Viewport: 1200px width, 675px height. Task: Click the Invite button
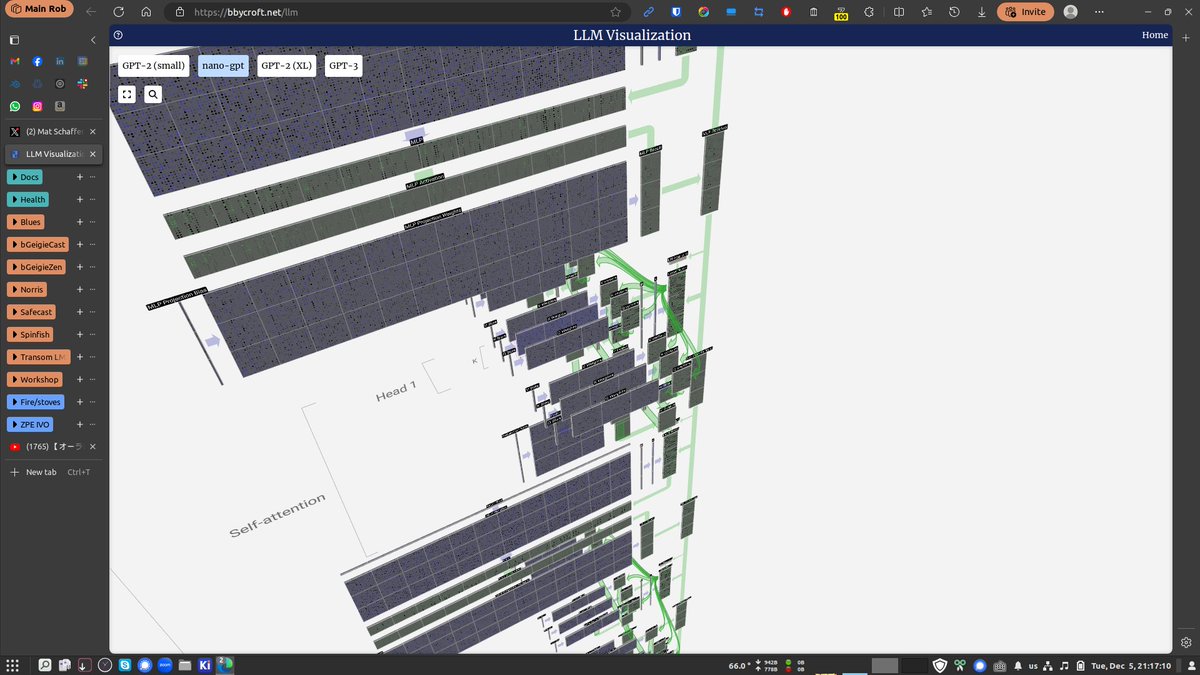(1025, 12)
